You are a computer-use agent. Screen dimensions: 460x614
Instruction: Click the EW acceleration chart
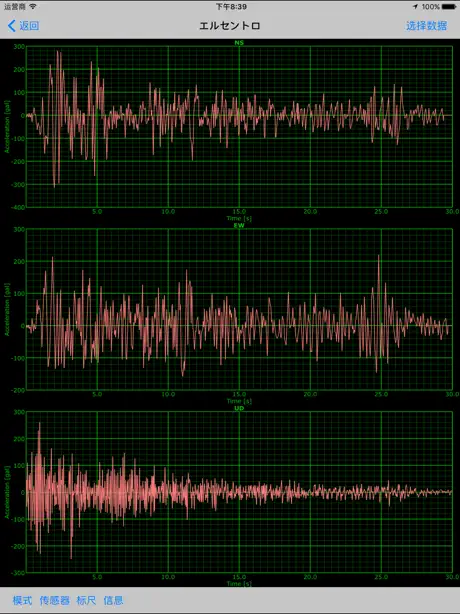point(239,309)
